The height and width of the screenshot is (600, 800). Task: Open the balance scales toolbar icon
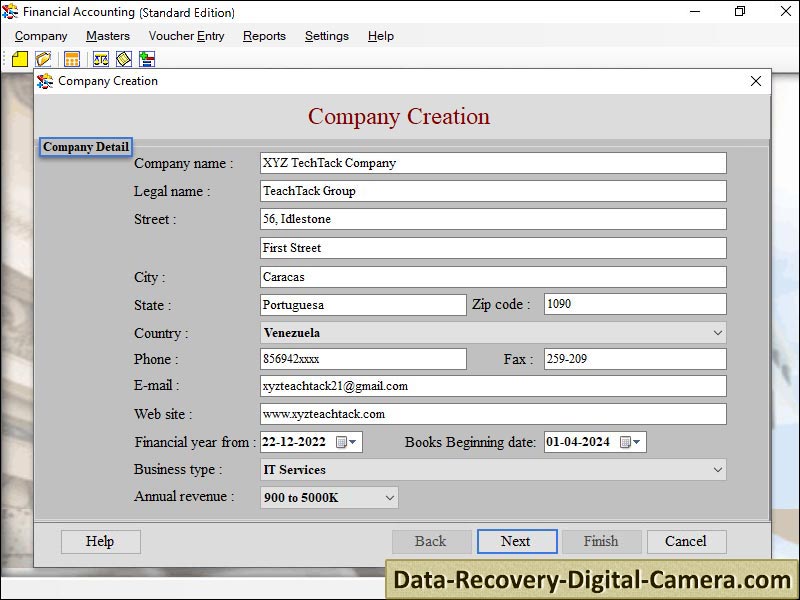(100, 59)
